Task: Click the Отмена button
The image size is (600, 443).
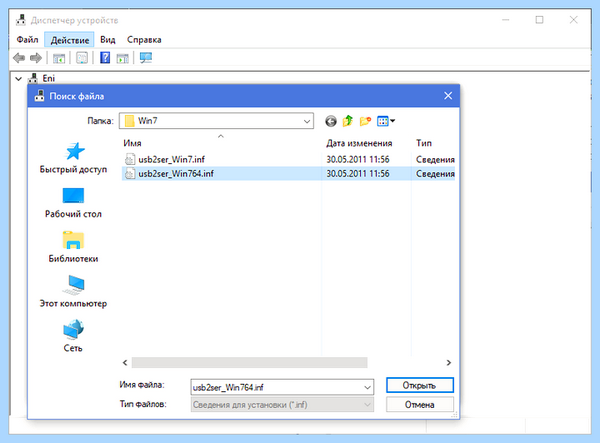Action: 420,404
